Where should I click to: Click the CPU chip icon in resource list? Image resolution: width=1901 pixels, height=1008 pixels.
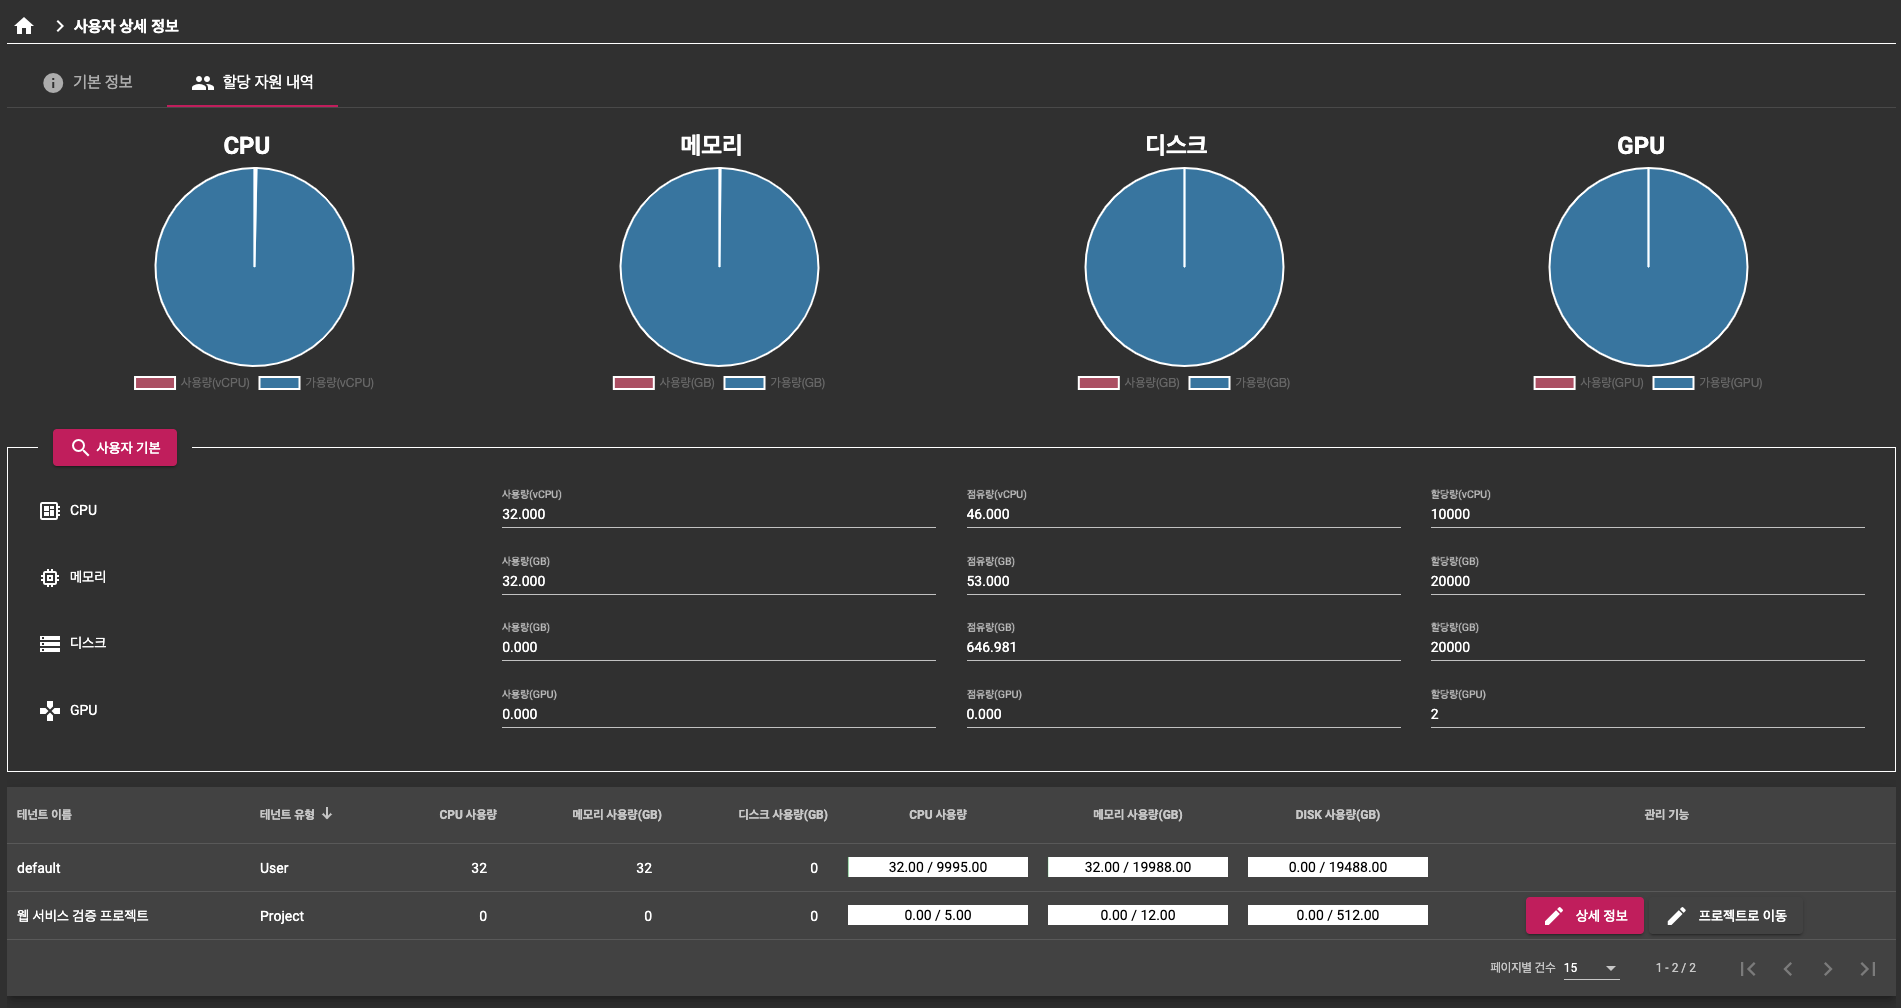click(x=49, y=511)
